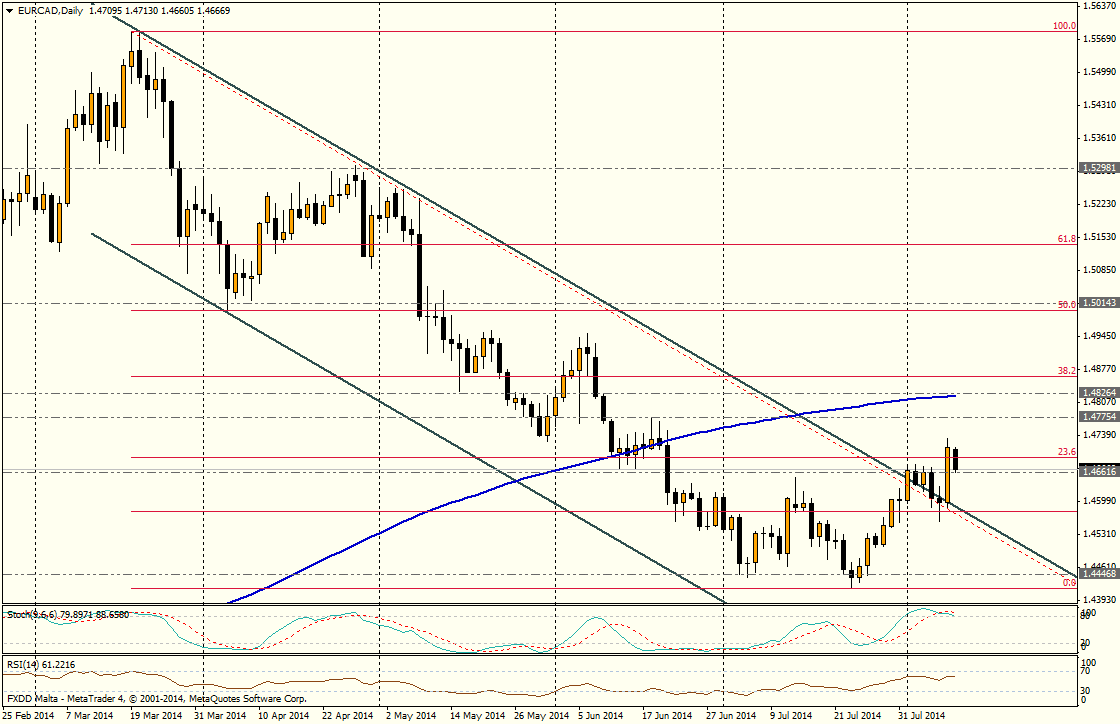Select the right end of blue moving average

click(954, 396)
